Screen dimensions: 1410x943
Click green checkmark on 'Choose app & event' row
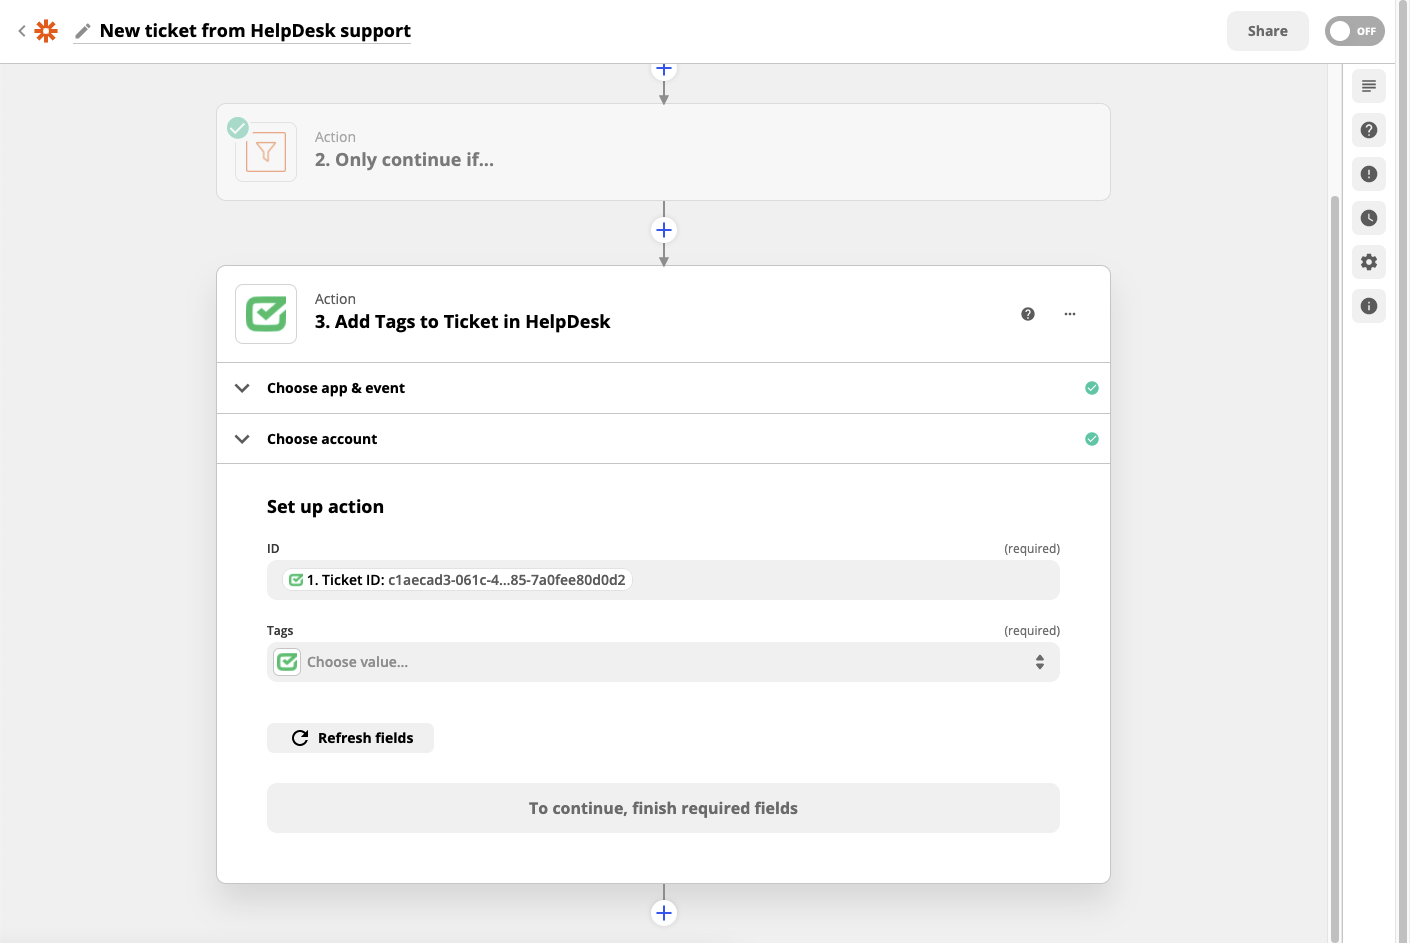[1092, 388]
